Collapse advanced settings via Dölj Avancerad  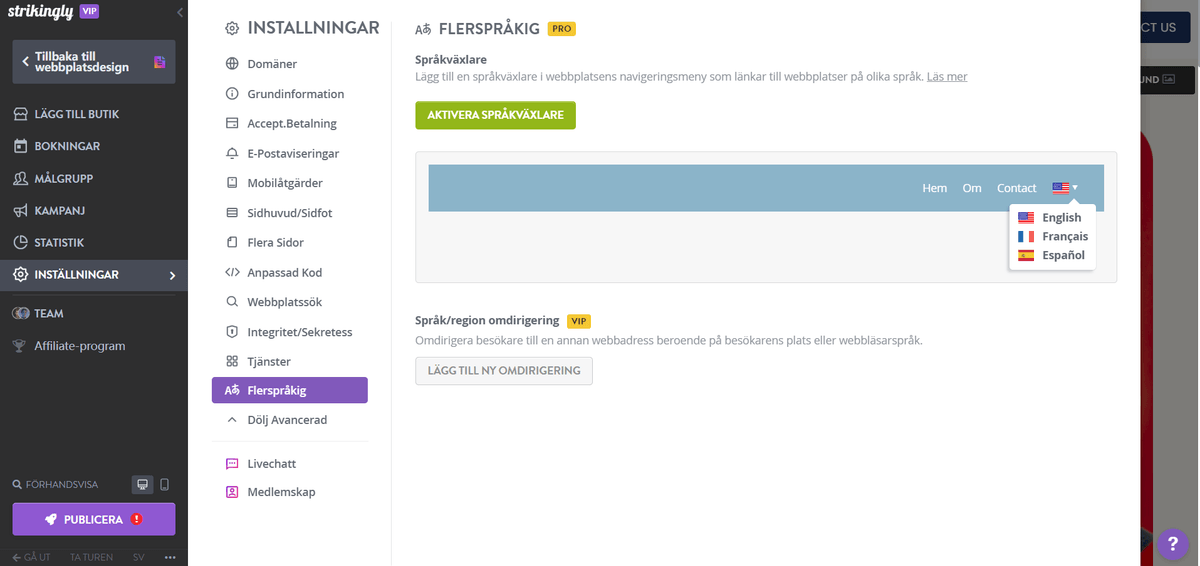point(286,420)
